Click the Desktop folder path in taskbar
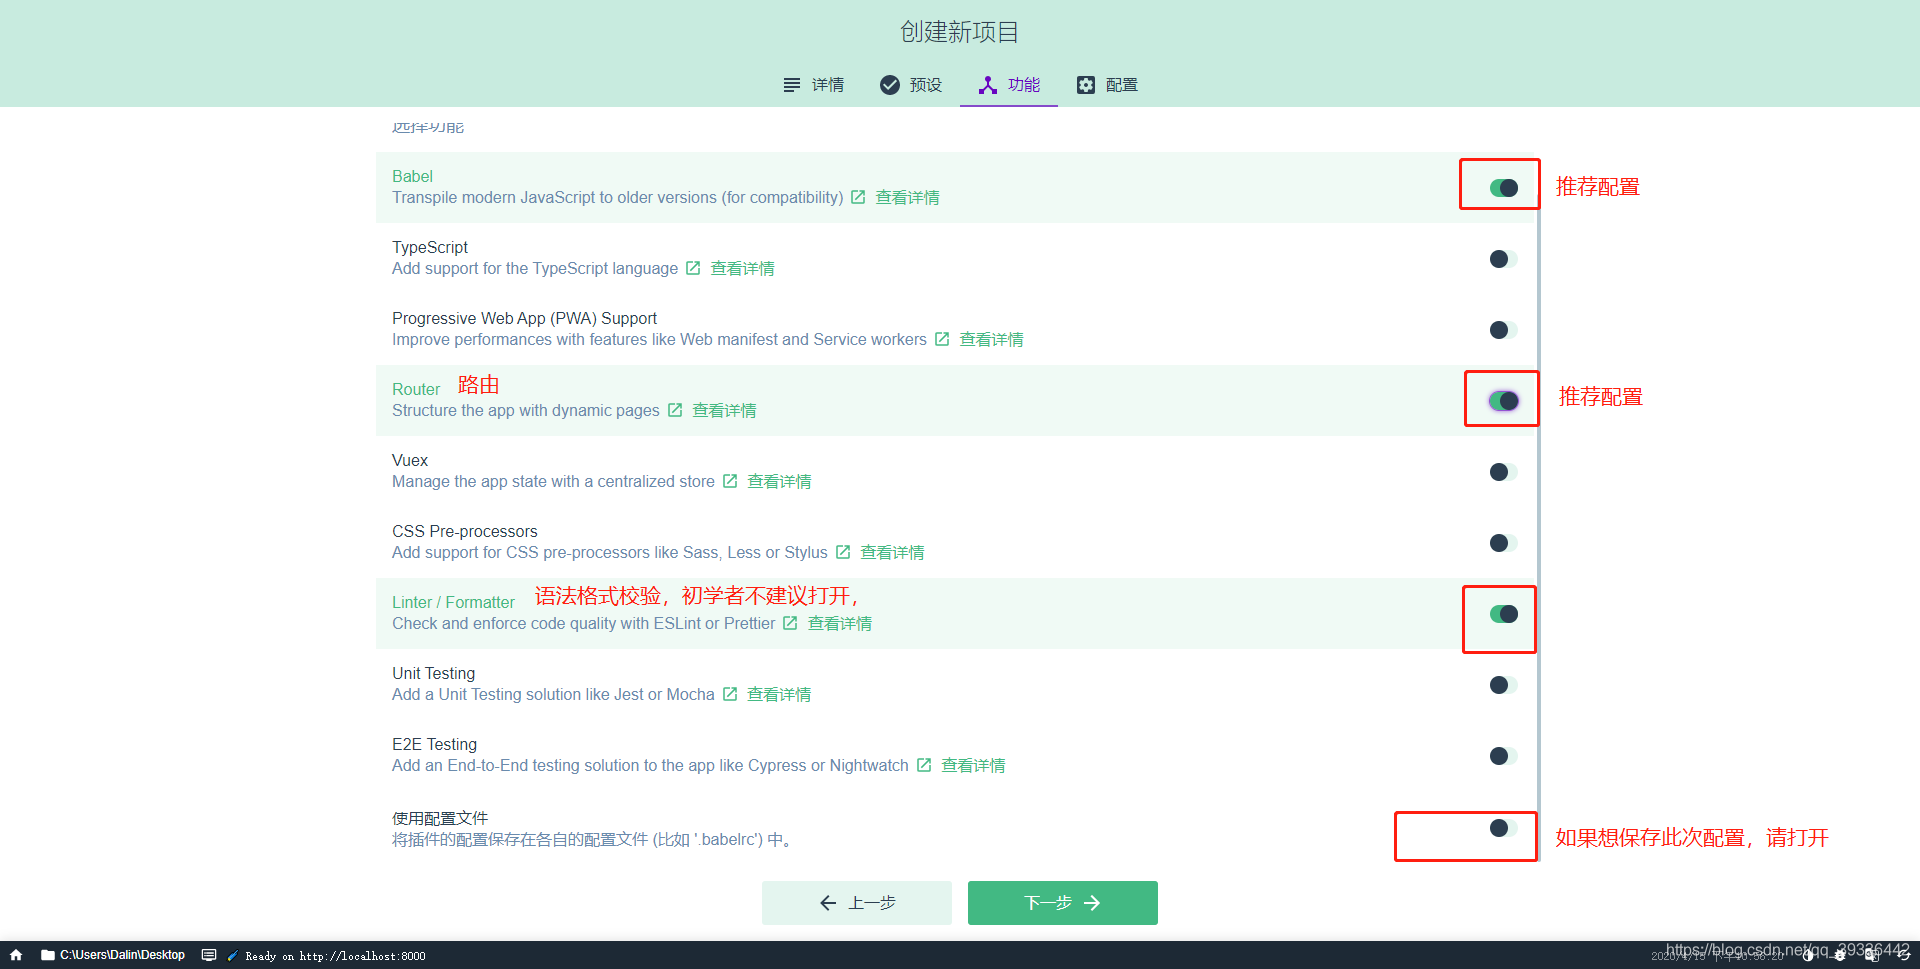 120,955
